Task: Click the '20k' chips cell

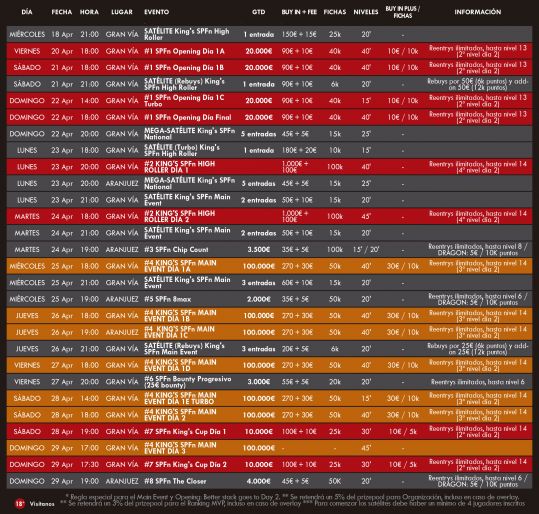Action: (x=335, y=382)
